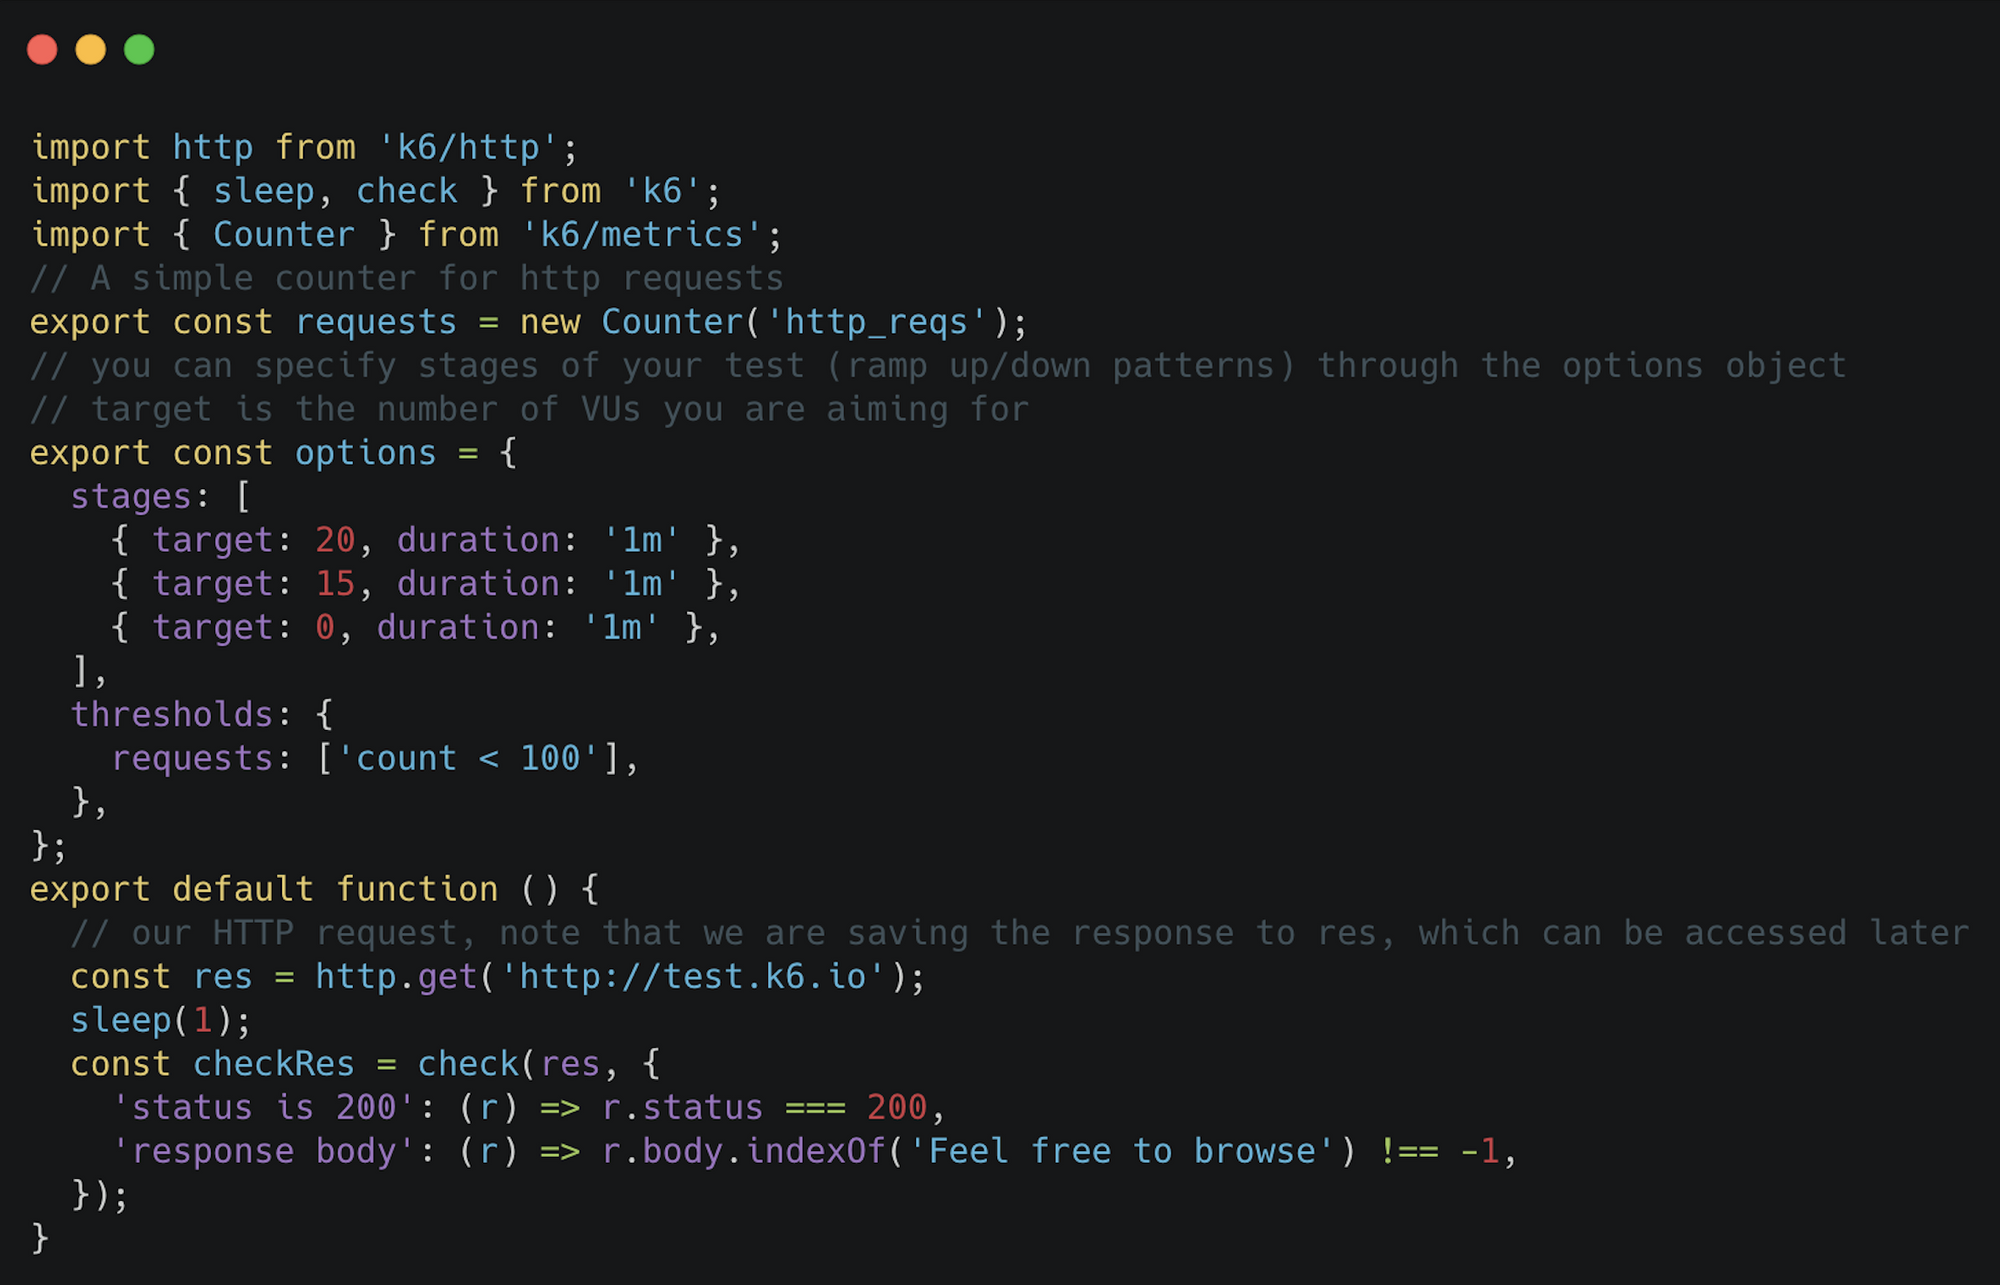Click the target value 0
The width and height of the screenshot is (2000, 1285).
325,628
